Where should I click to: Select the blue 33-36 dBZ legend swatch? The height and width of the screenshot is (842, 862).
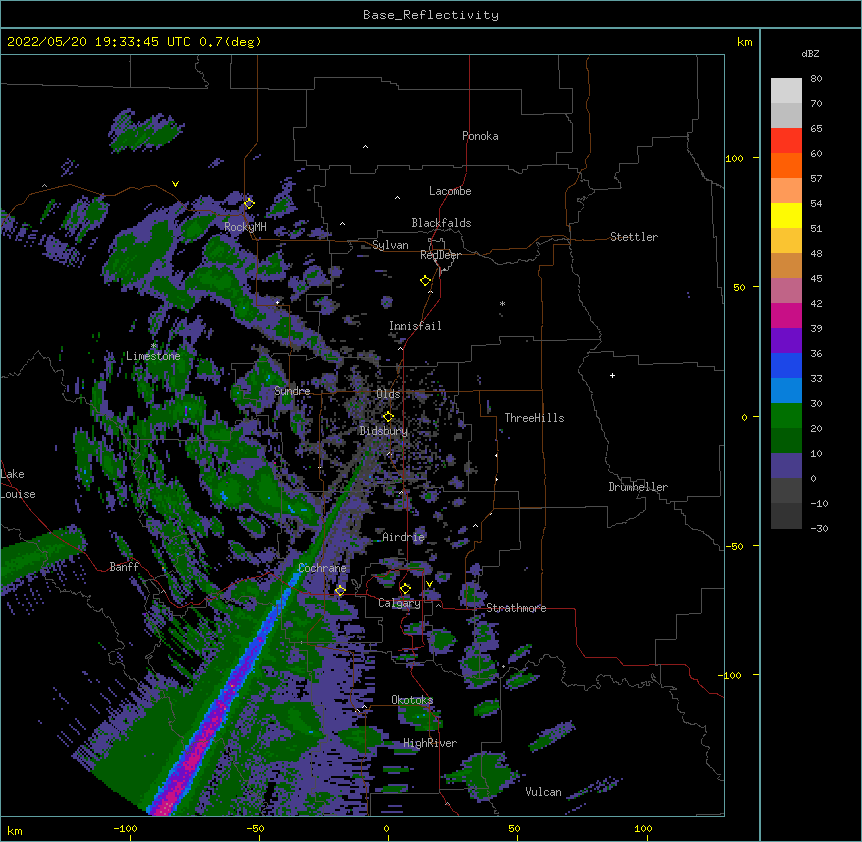coord(786,365)
